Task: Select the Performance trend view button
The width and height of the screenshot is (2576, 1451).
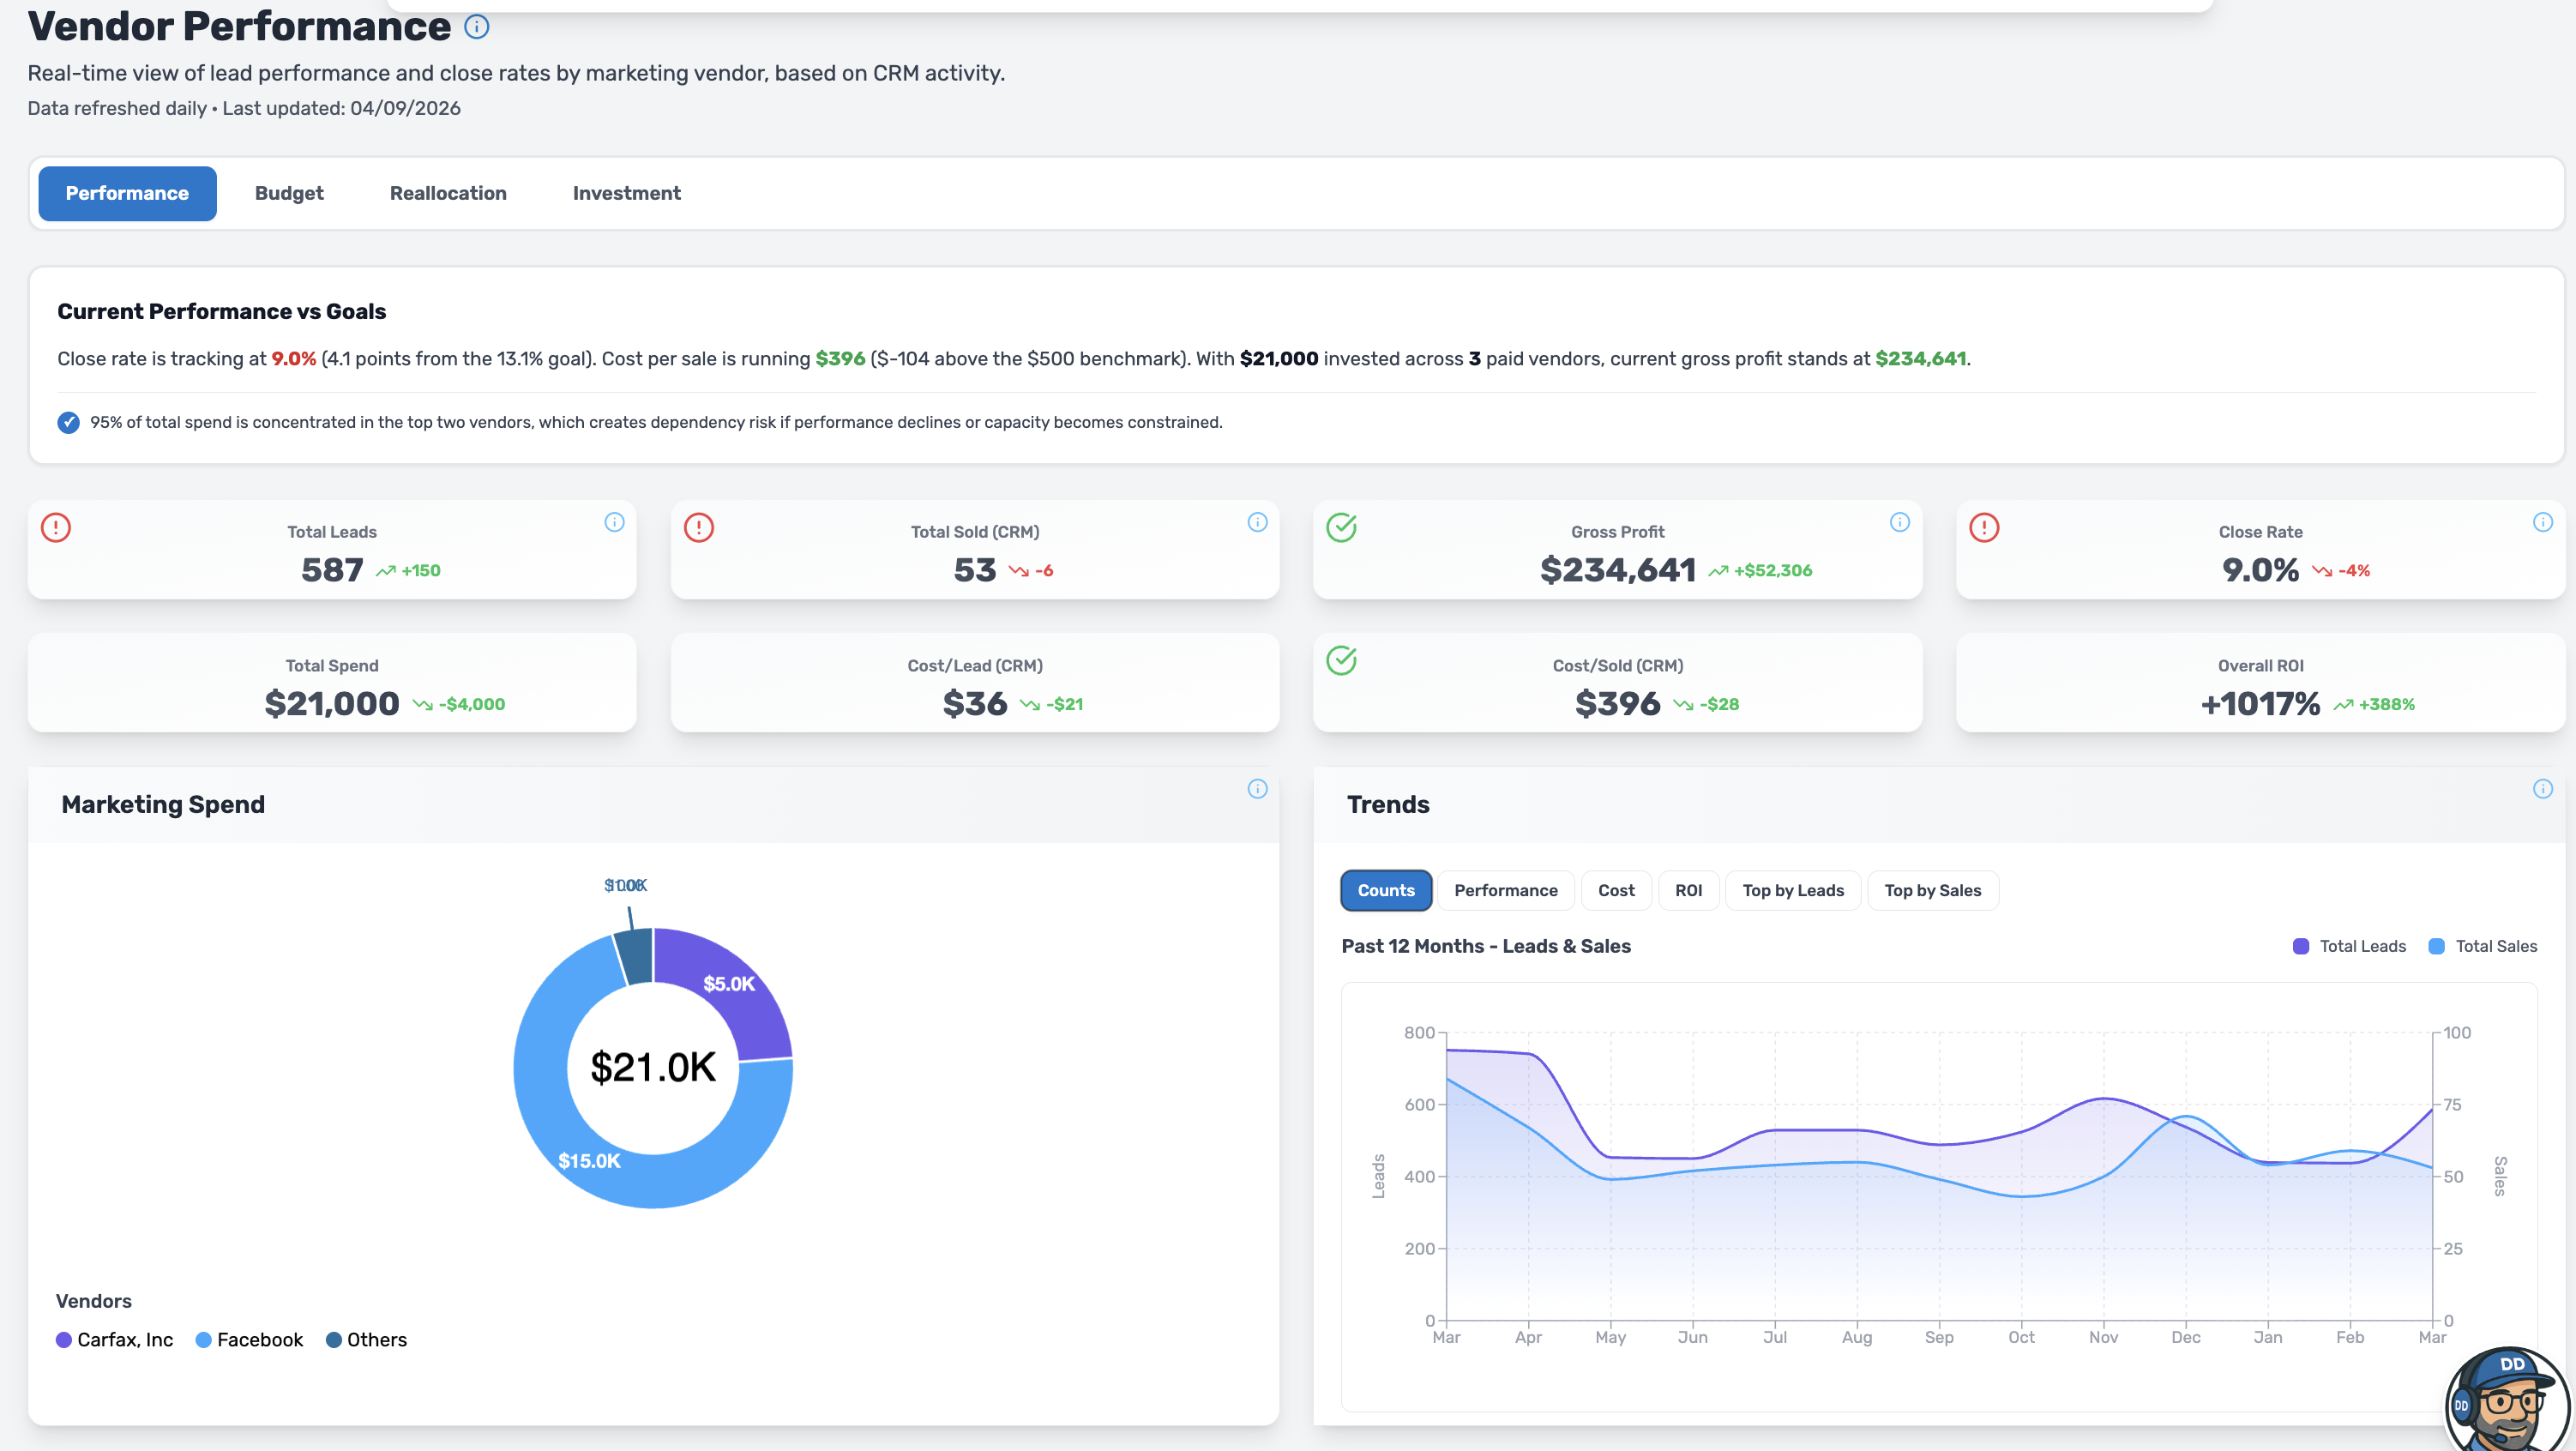Action: (1505, 890)
